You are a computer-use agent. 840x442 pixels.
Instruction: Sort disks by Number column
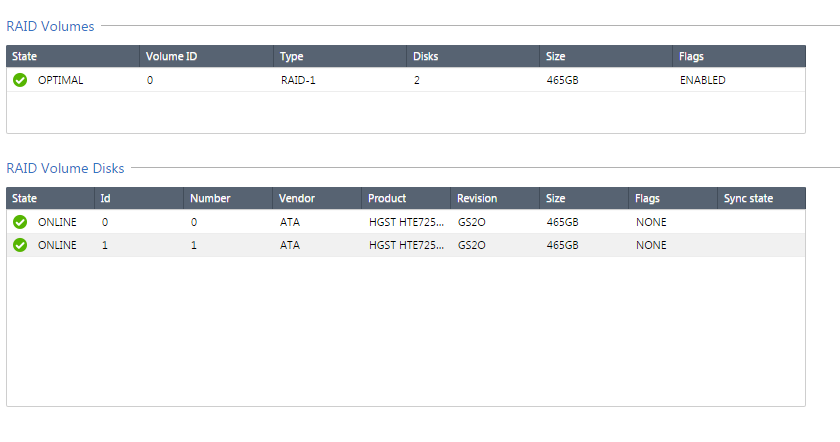228,198
